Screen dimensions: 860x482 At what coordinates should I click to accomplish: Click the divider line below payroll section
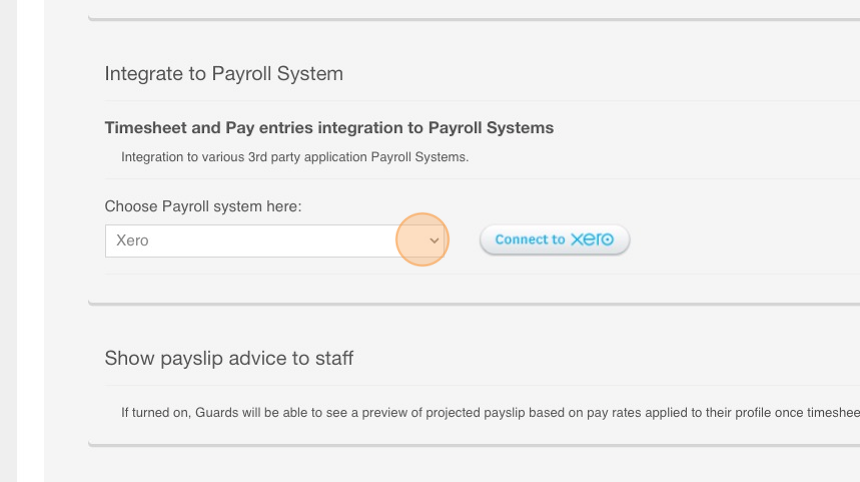coord(474,303)
